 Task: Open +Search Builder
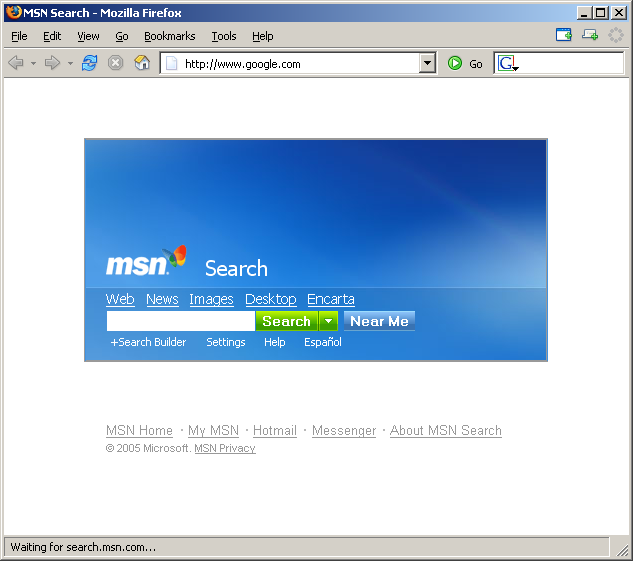pyautogui.click(x=148, y=342)
